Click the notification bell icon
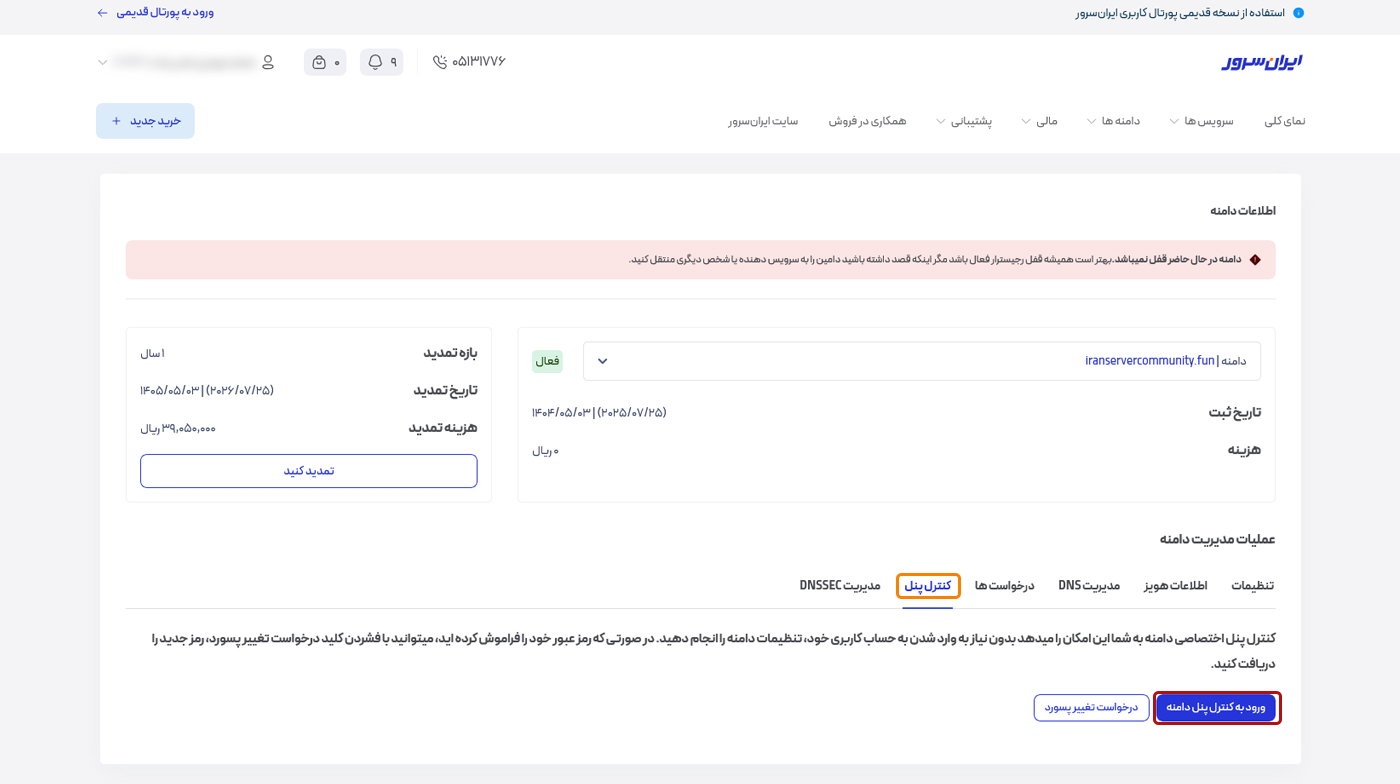1400x784 pixels. point(376,62)
